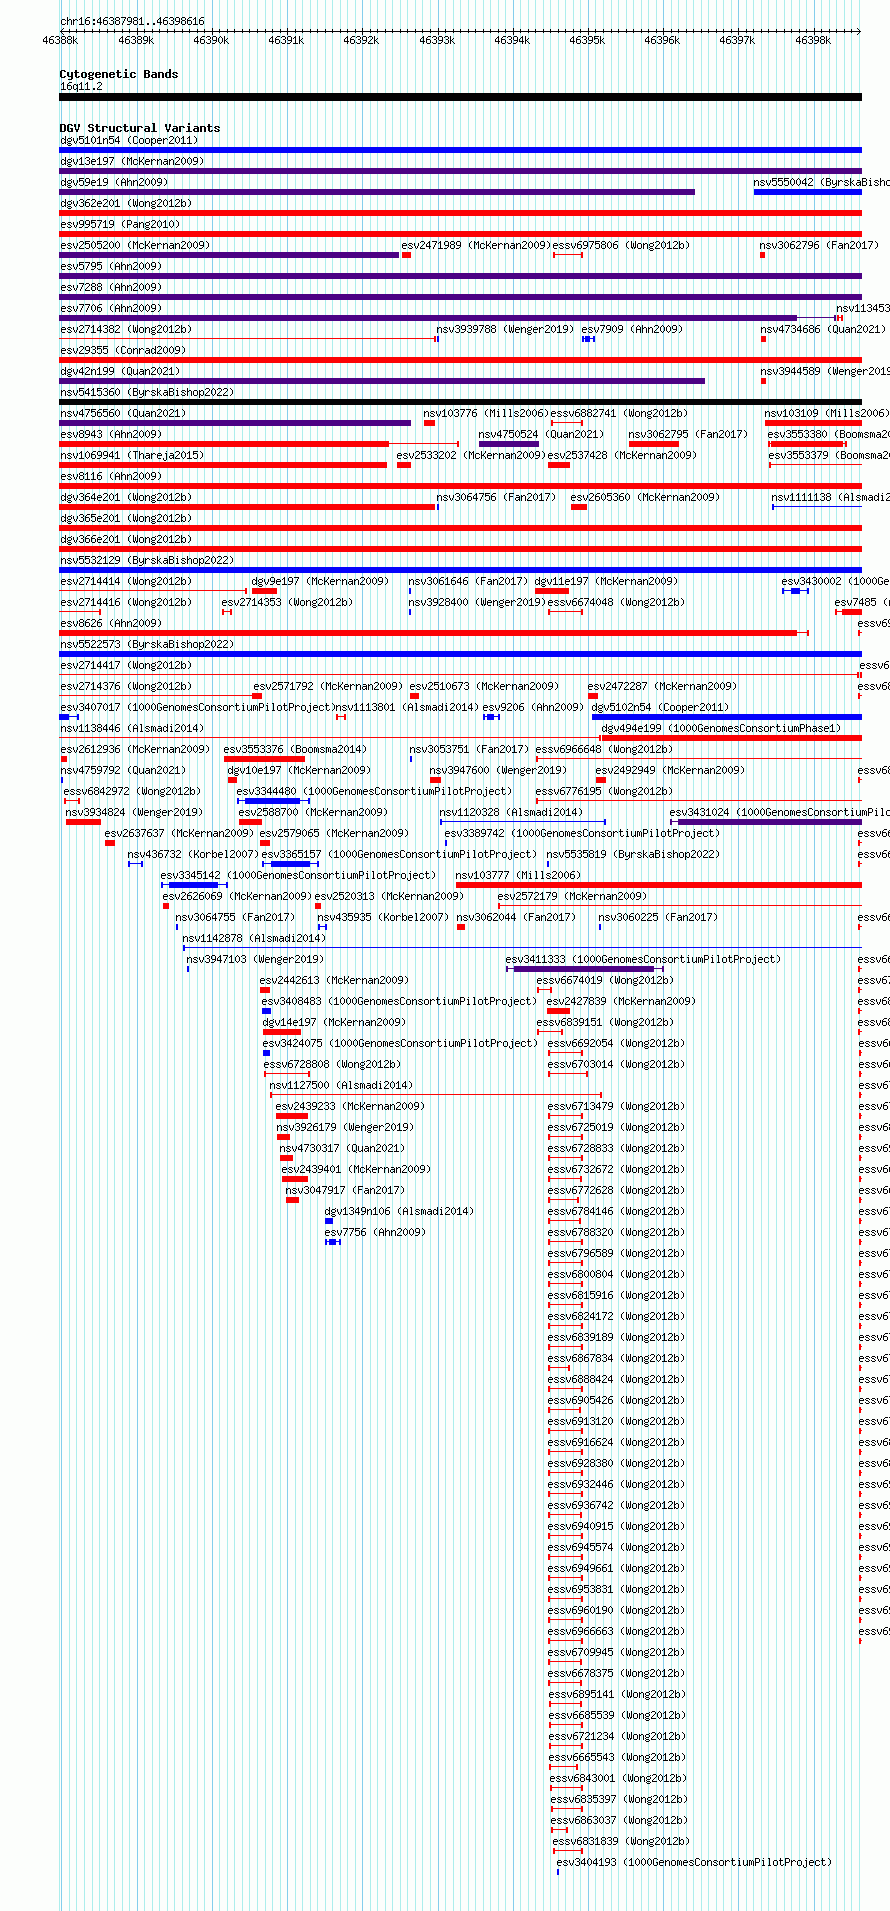Click the nsv5522573 (ByrskaBishop2022) label

147,644
